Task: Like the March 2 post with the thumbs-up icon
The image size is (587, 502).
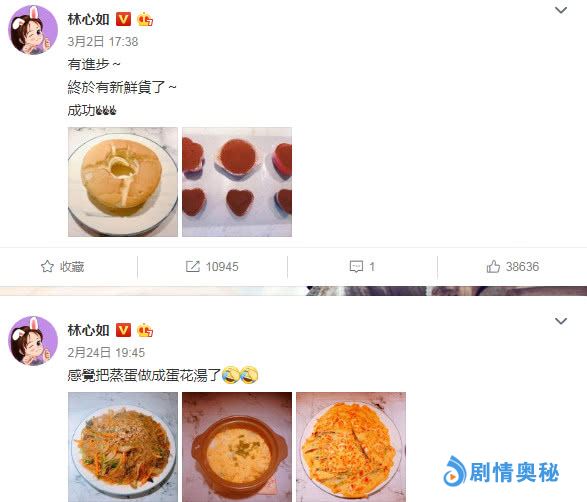Action: [x=493, y=267]
